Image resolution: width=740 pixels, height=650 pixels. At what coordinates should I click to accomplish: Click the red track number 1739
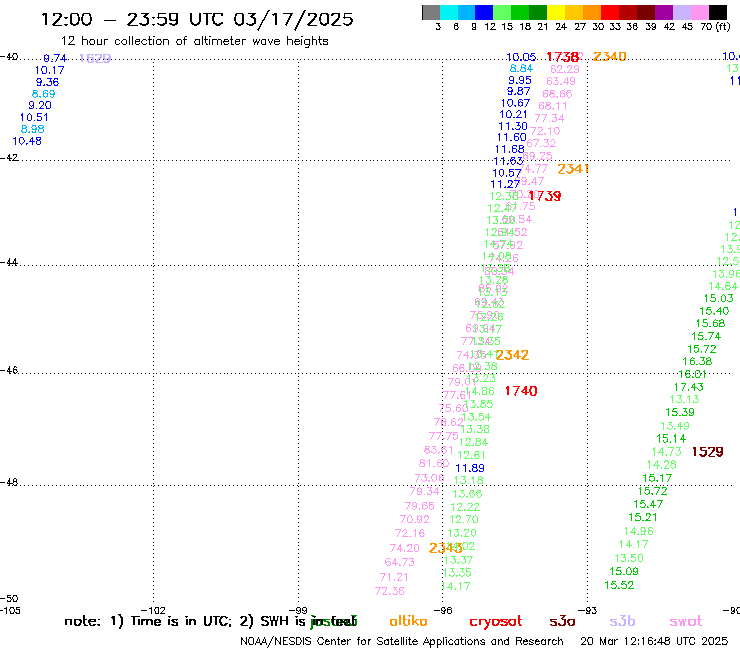[545, 196]
